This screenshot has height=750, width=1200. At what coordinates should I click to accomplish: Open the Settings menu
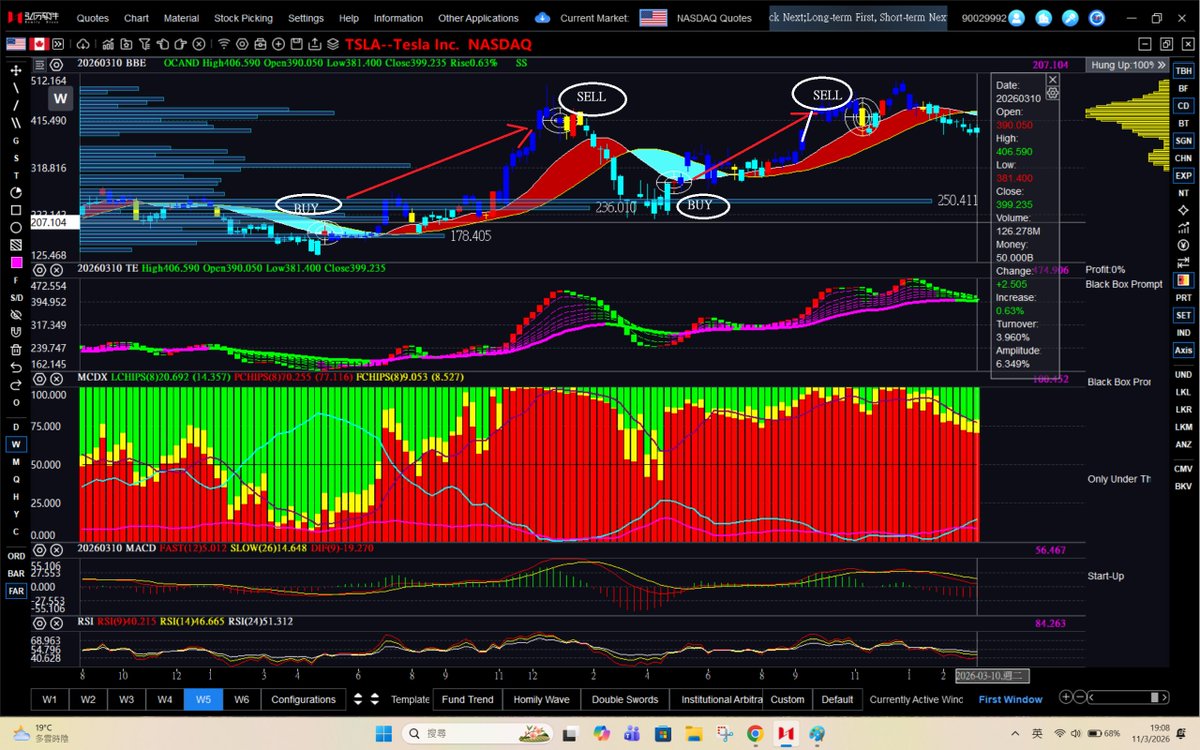[306, 18]
